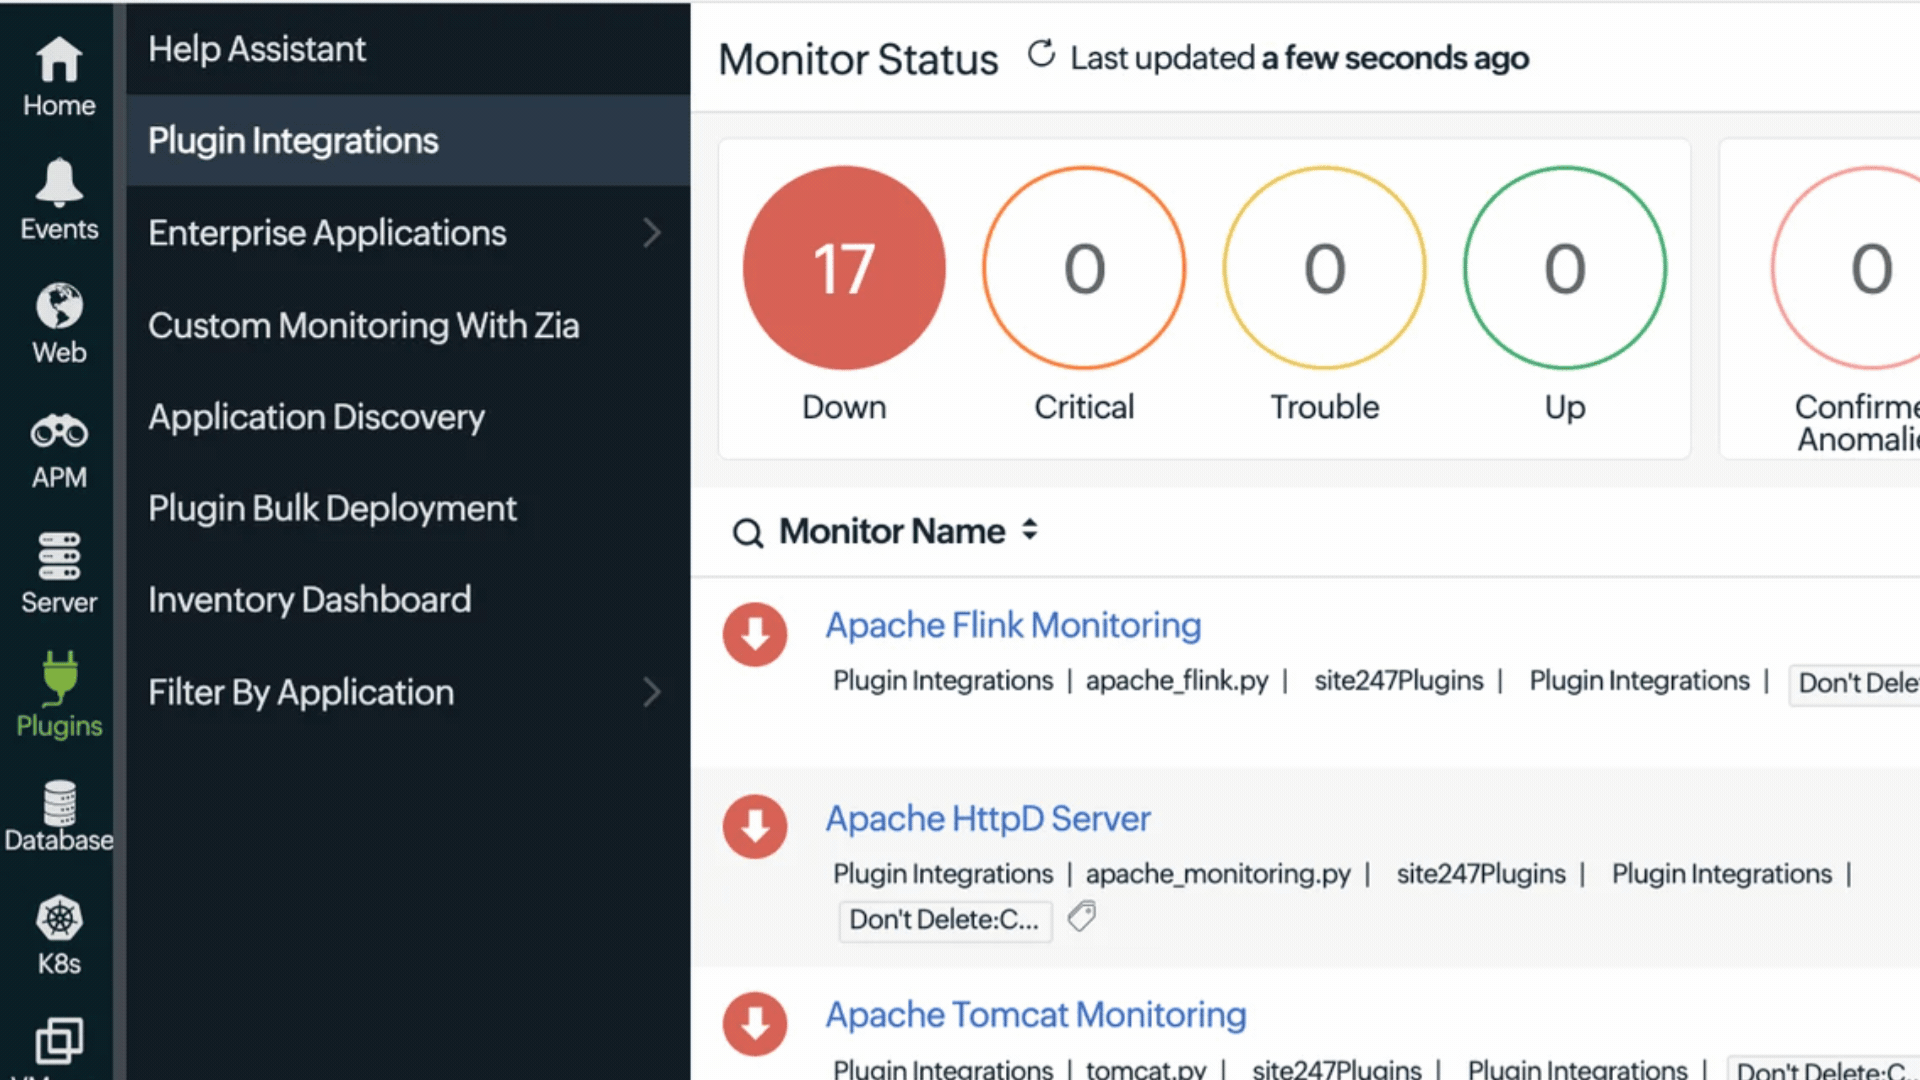
Task: Click site247Plugins in Apache HttpD row
Action: (x=1481, y=874)
